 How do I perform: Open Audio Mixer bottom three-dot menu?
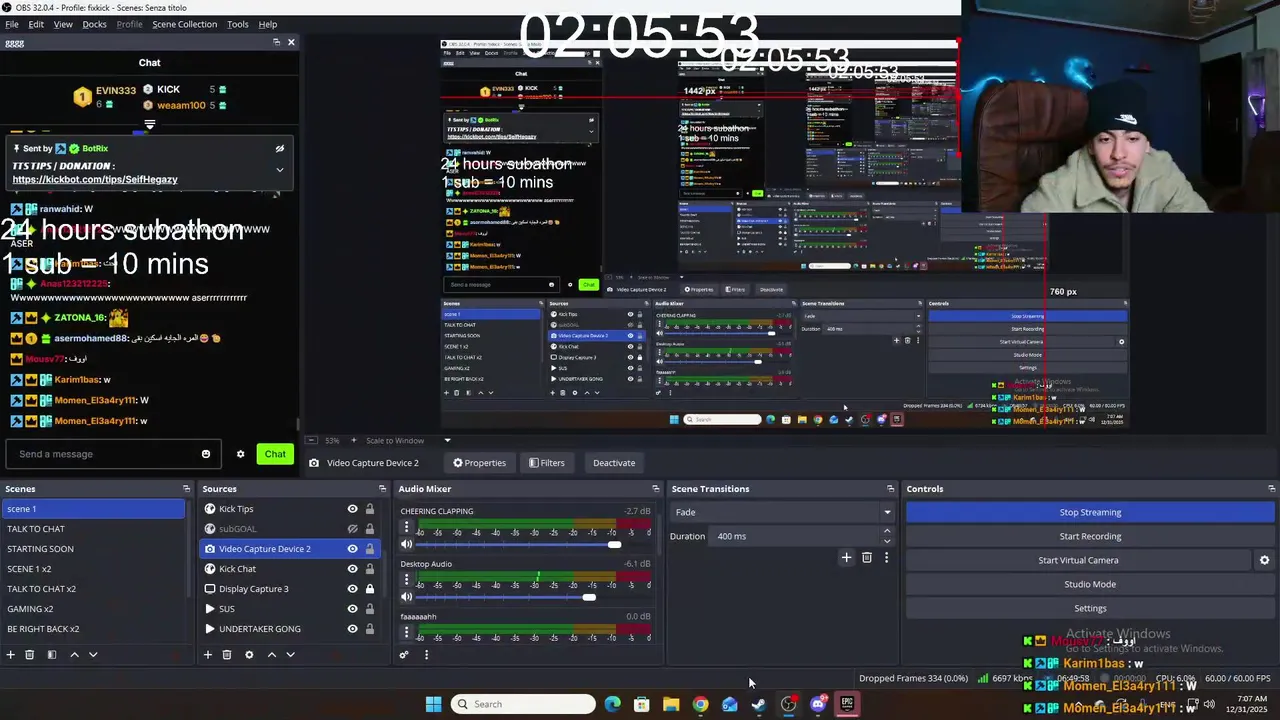coord(426,655)
